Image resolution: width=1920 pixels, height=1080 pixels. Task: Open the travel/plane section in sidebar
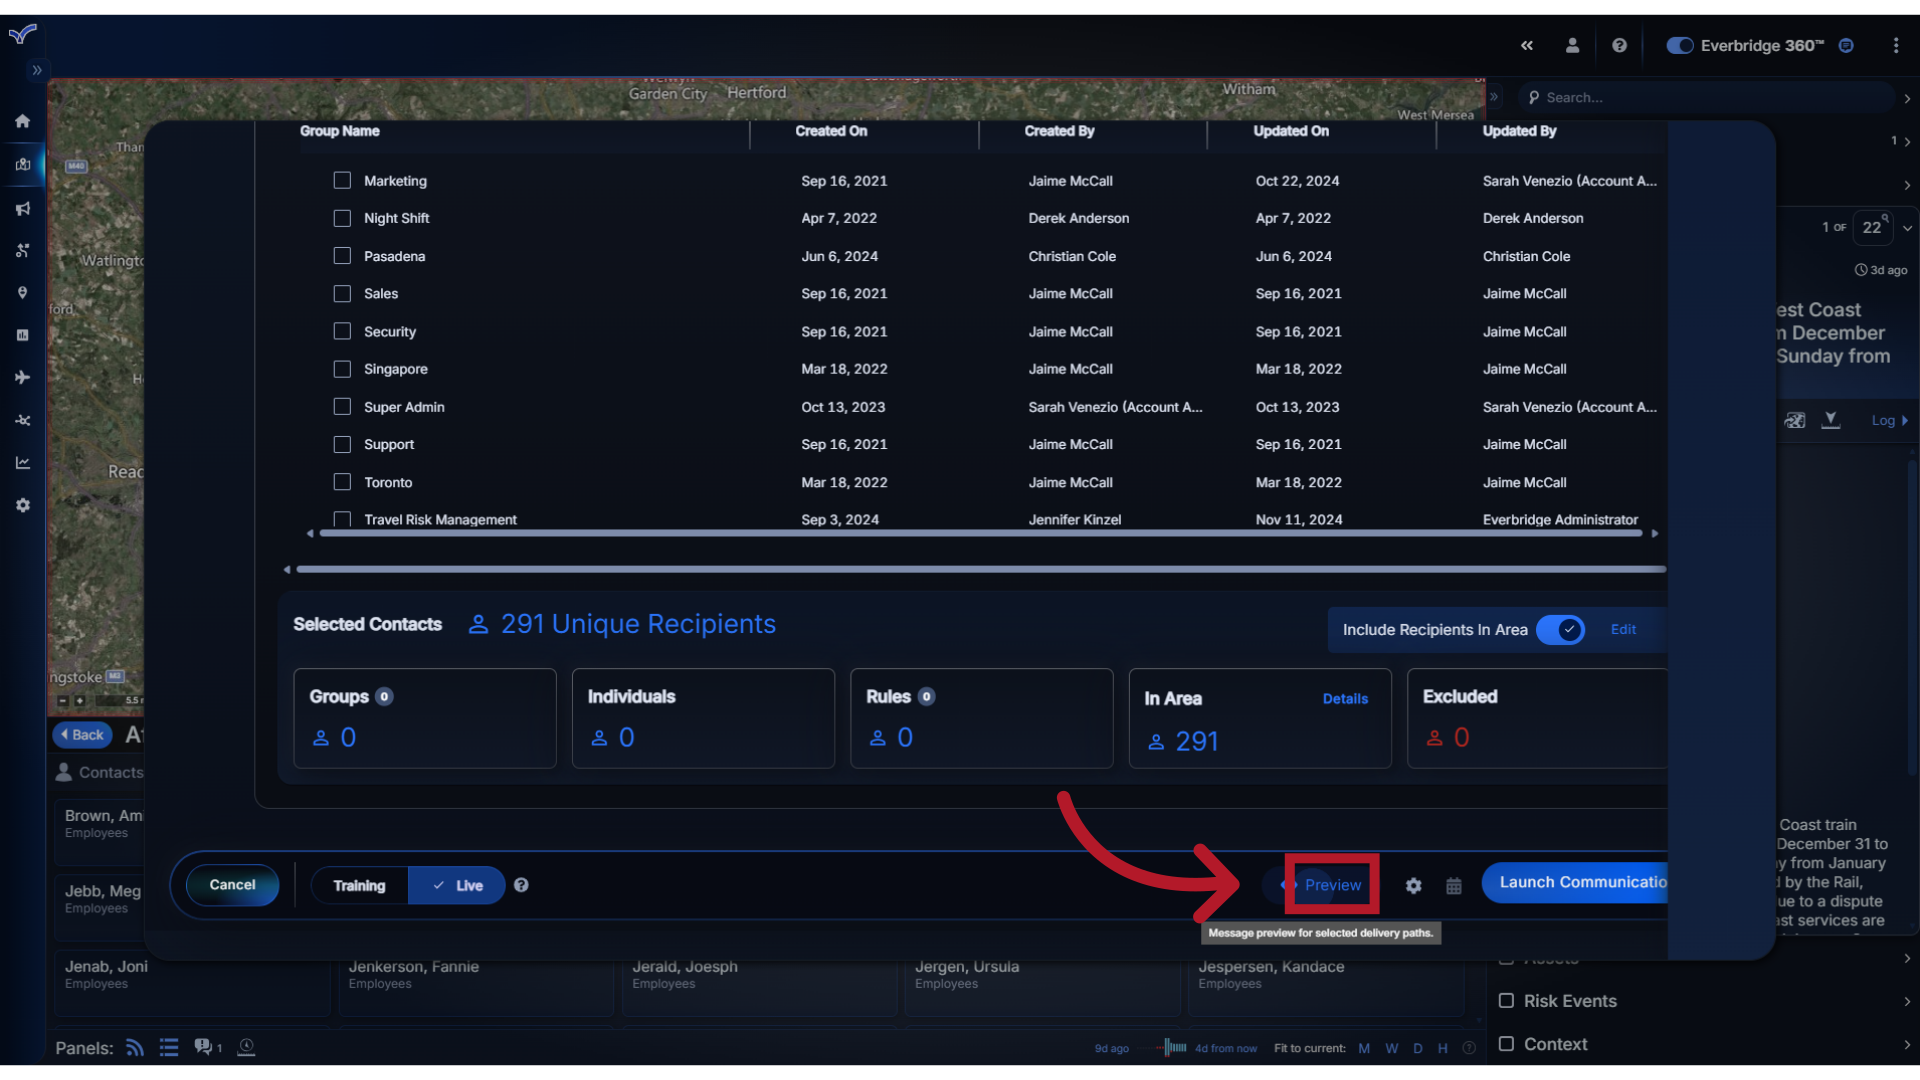(22, 377)
